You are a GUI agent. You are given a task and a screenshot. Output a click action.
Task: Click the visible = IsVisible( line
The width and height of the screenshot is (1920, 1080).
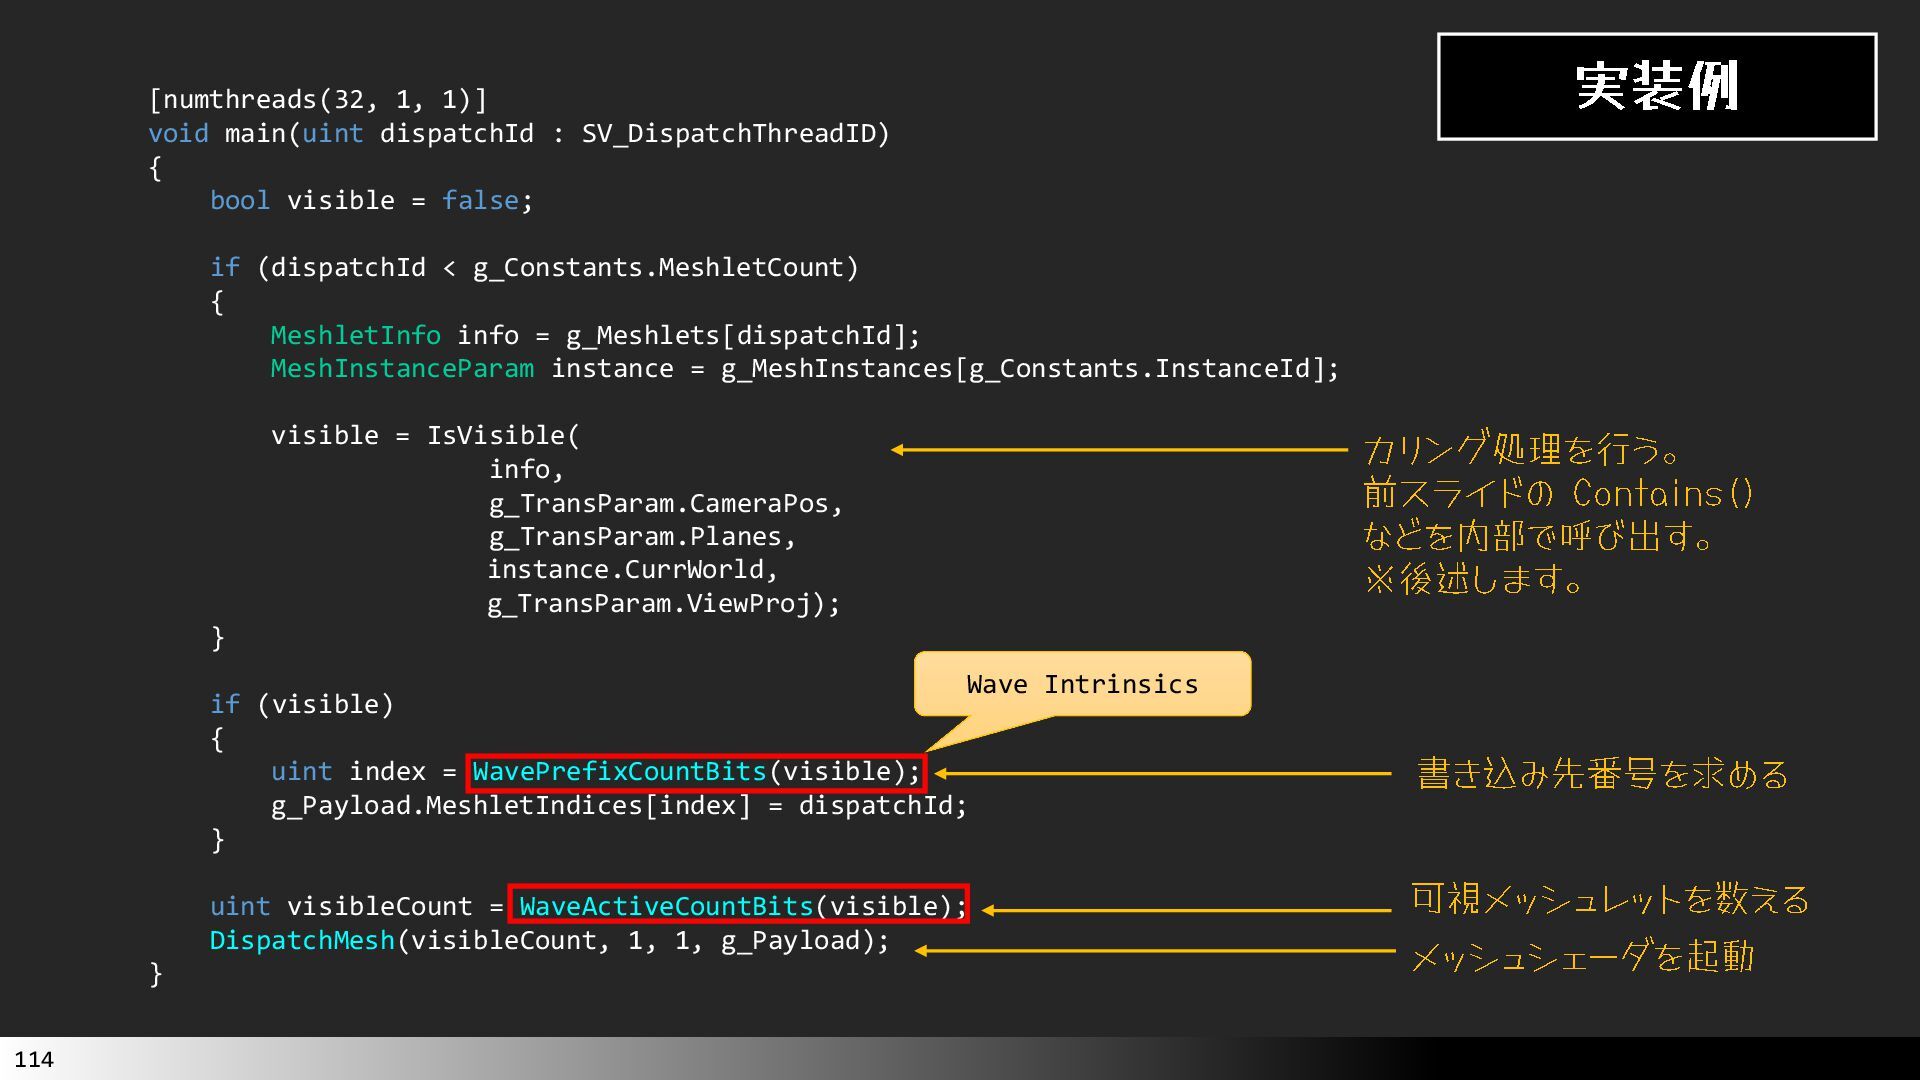pyautogui.click(x=425, y=436)
